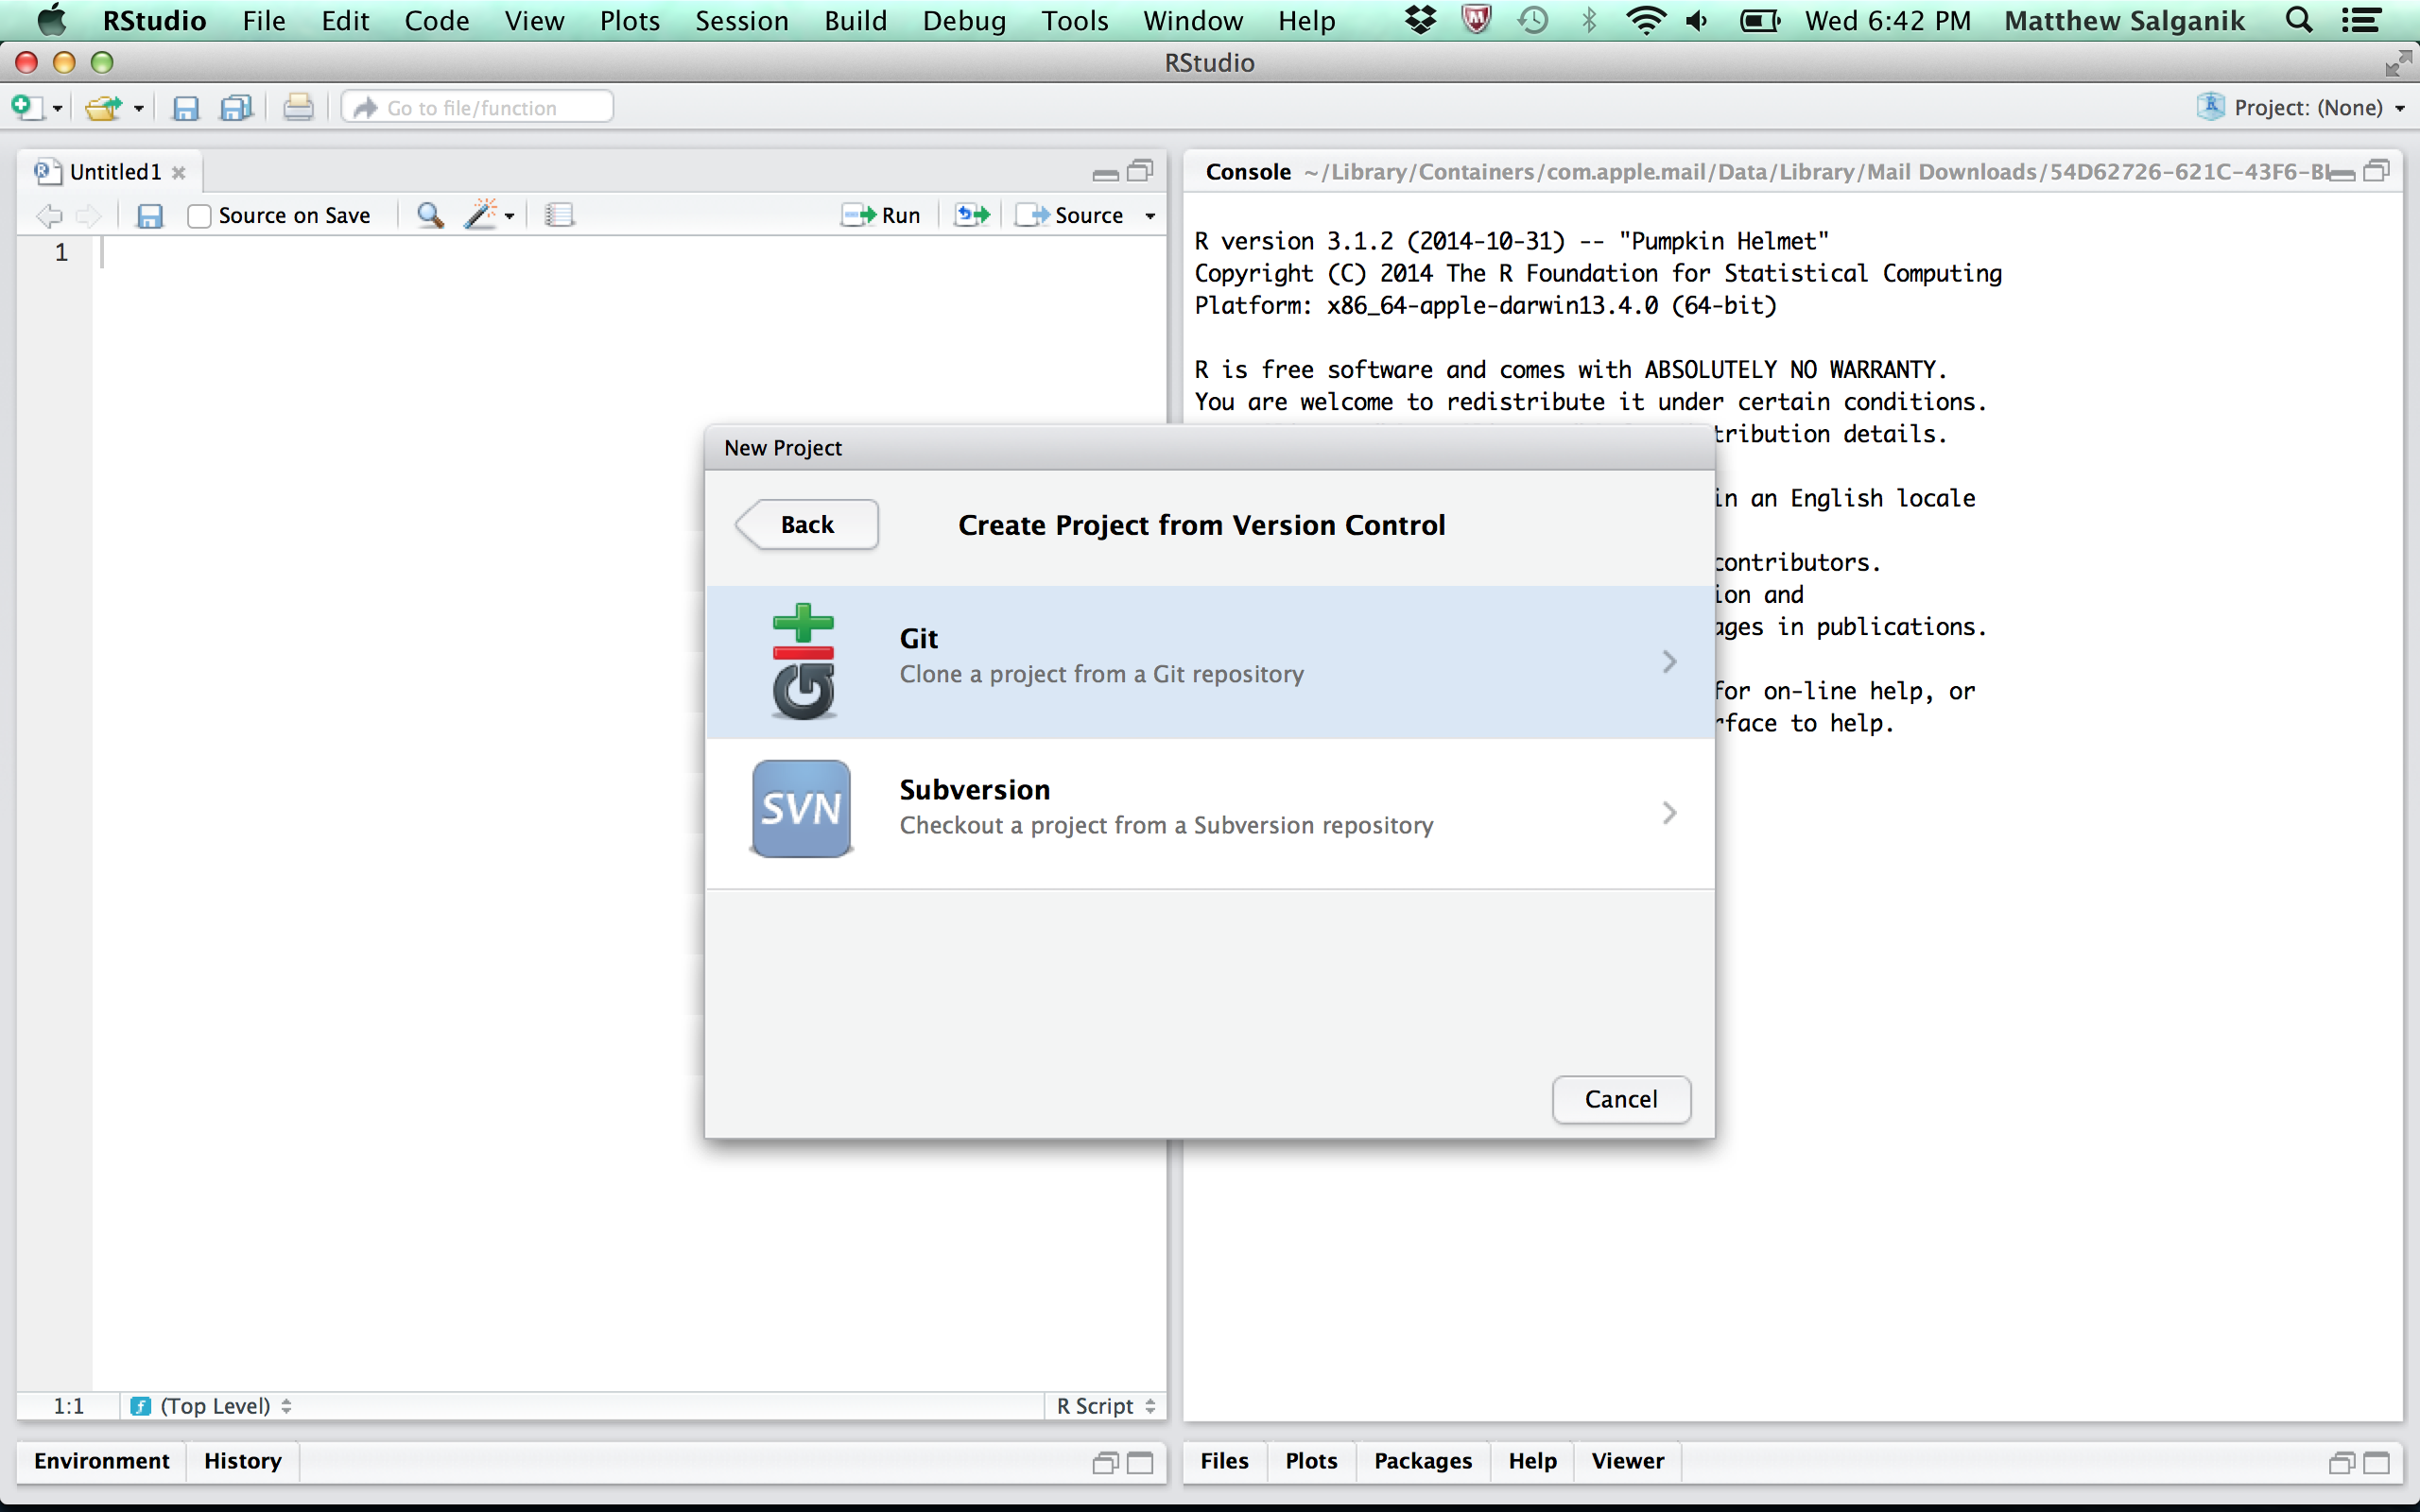Cancel the New Project dialog
2420x1512 pixels.
pyautogui.click(x=1620, y=1099)
